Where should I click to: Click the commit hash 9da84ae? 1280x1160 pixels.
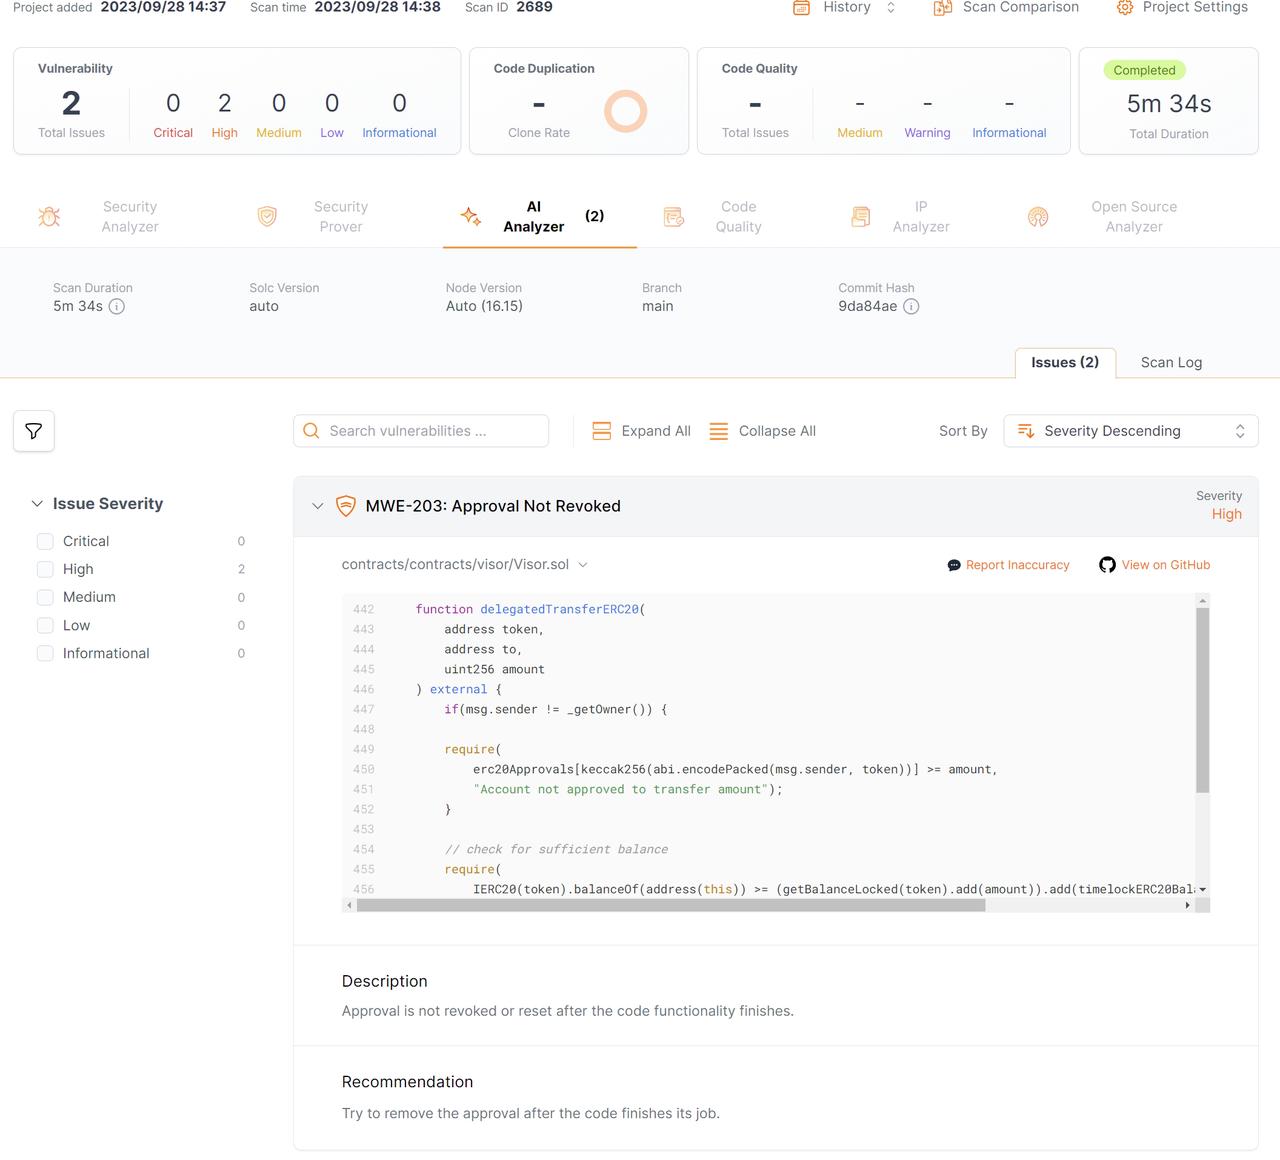pyautogui.click(x=868, y=306)
